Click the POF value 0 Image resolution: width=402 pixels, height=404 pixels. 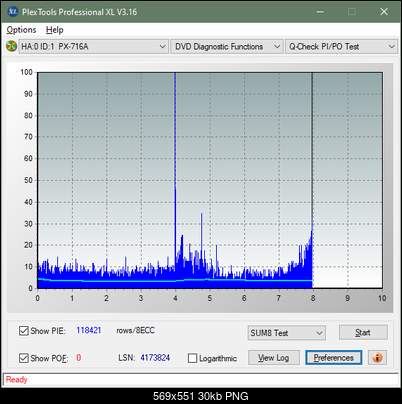[x=79, y=358]
